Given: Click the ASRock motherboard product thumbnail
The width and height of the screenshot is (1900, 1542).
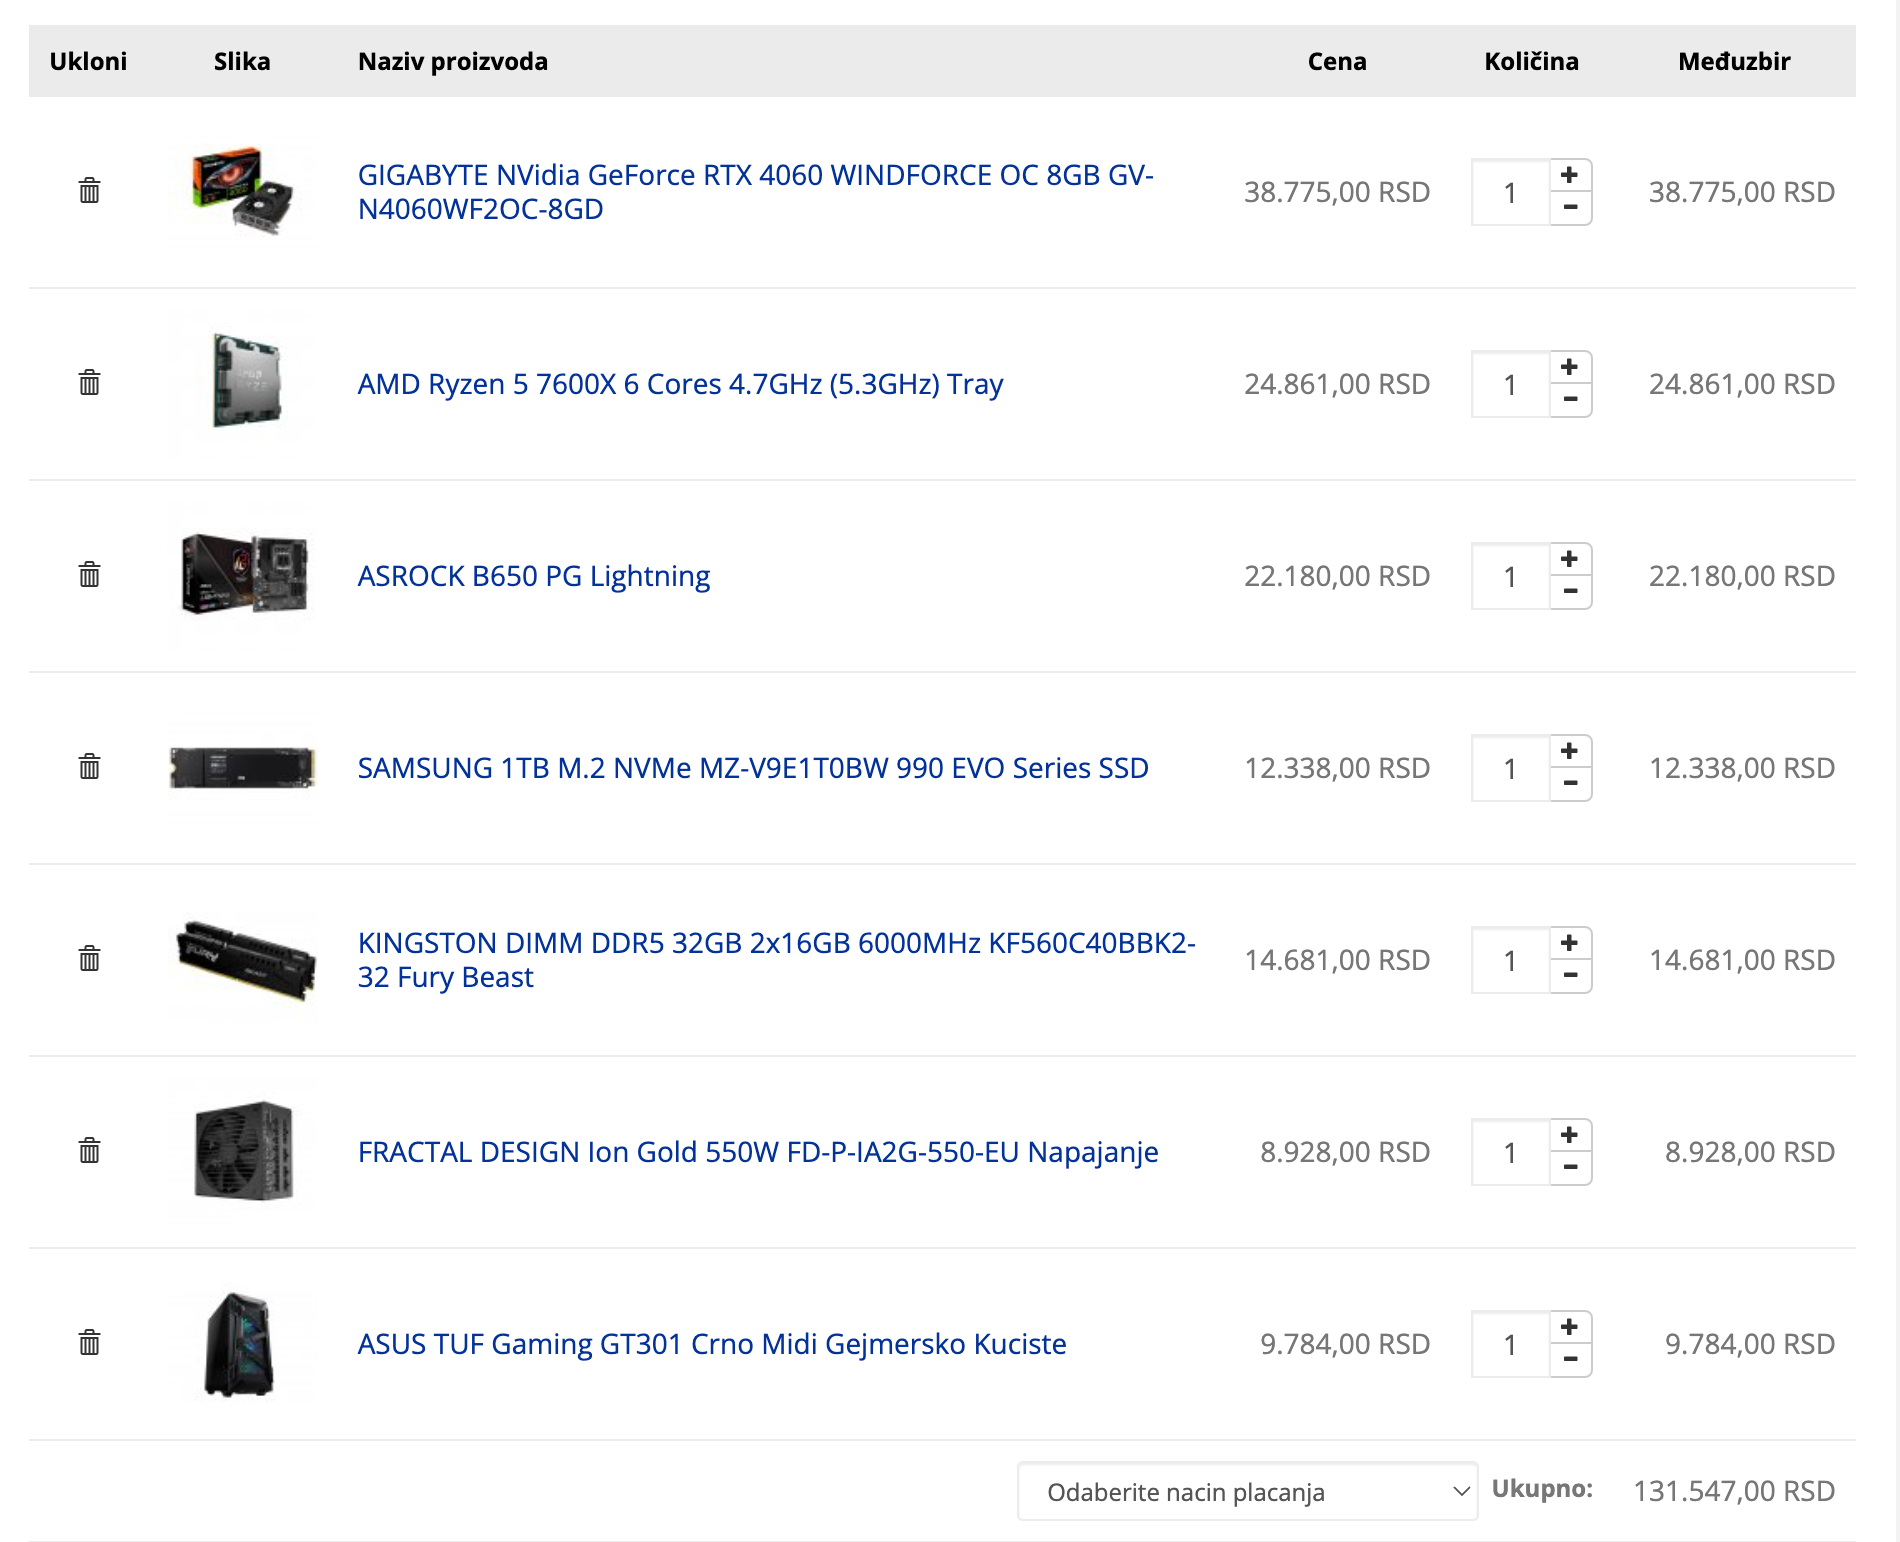Looking at the screenshot, I should 243,575.
